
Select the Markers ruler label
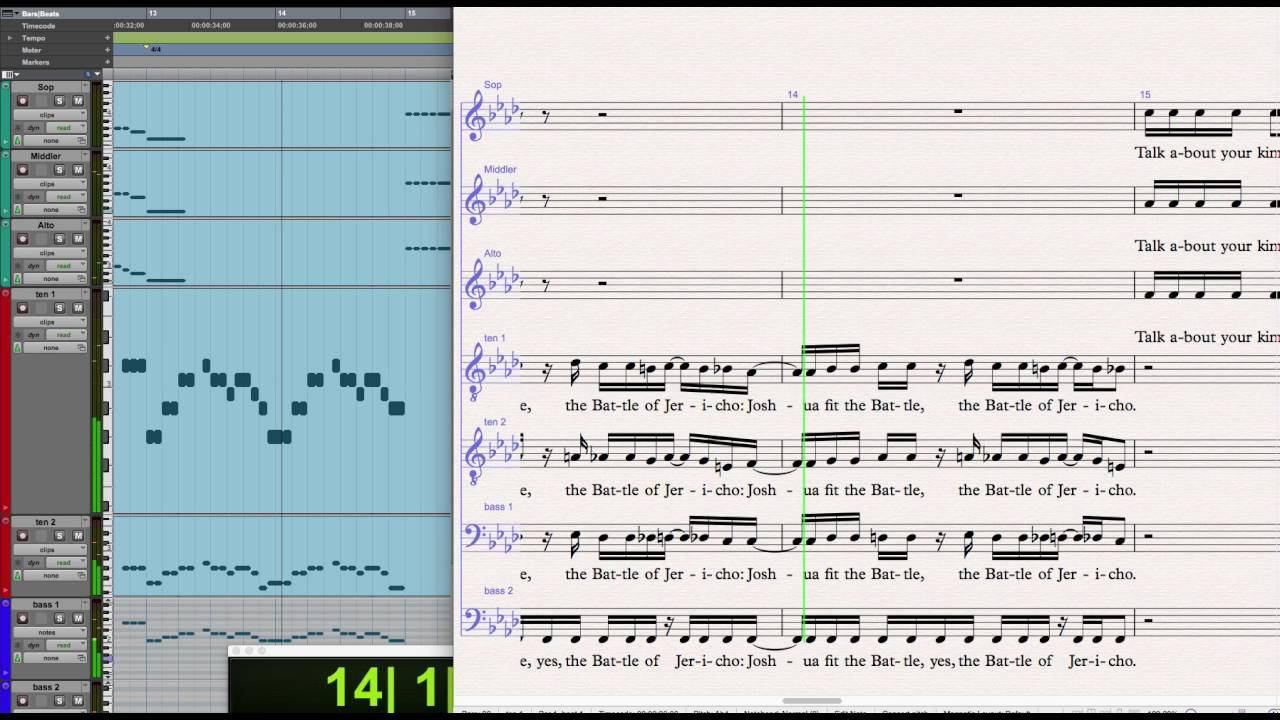coord(36,62)
